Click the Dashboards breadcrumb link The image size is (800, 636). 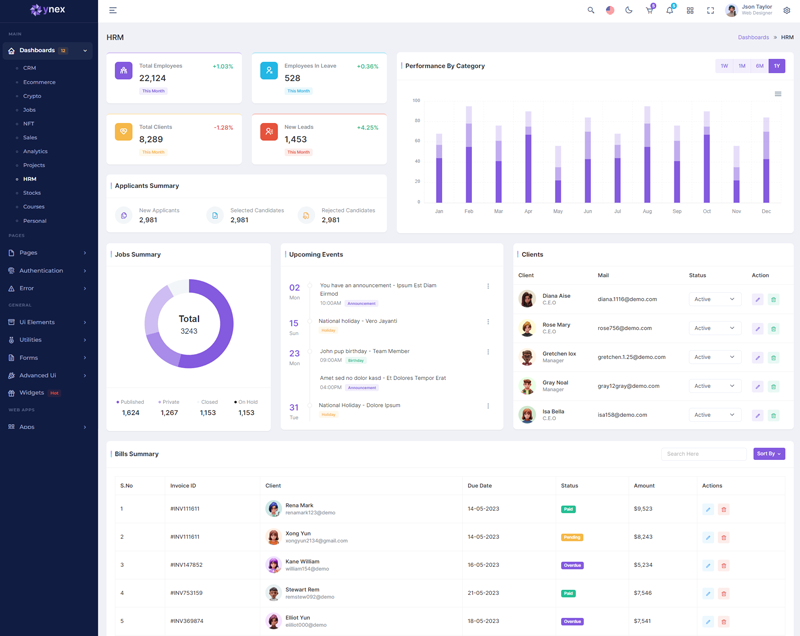(753, 37)
